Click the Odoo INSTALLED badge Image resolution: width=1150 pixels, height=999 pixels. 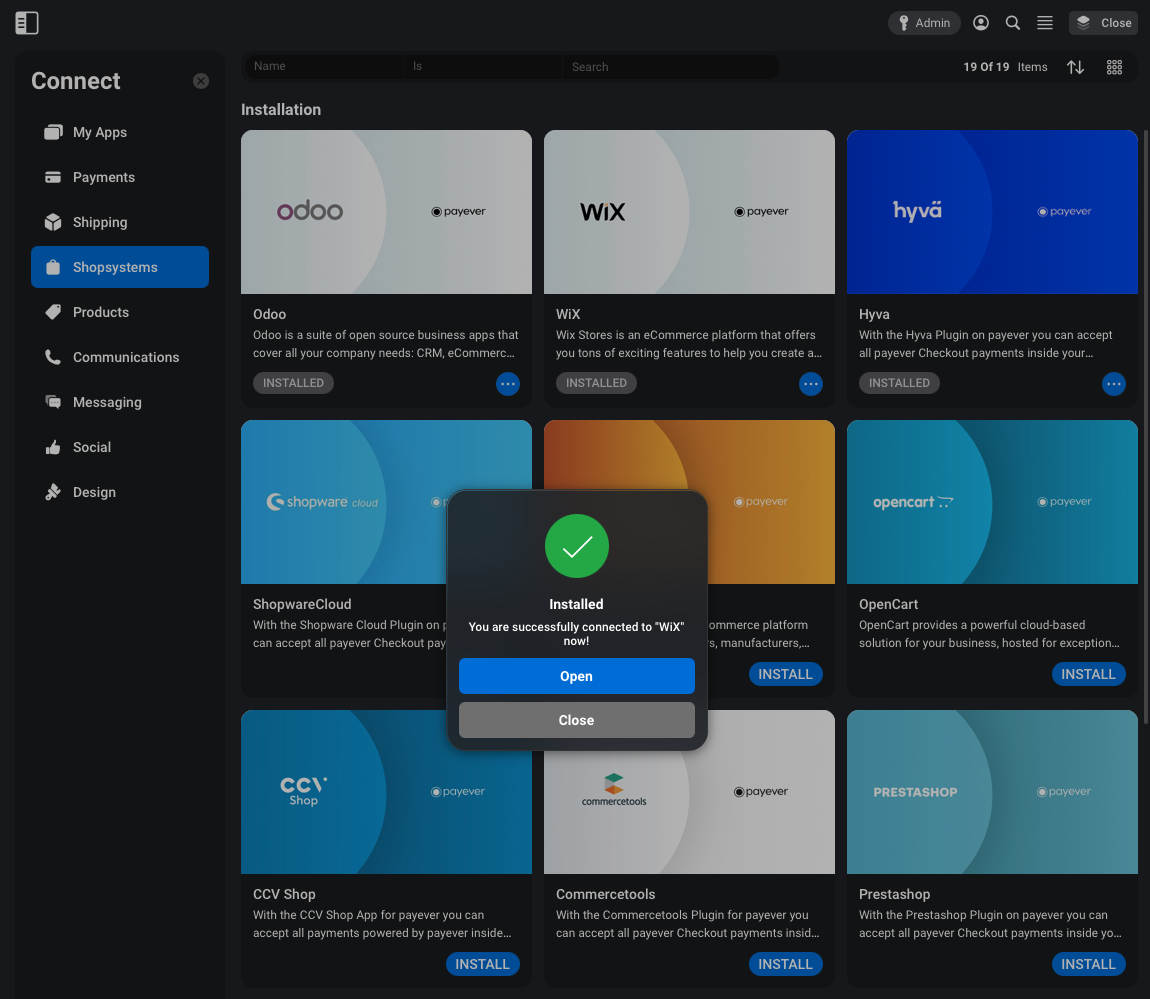point(293,383)
